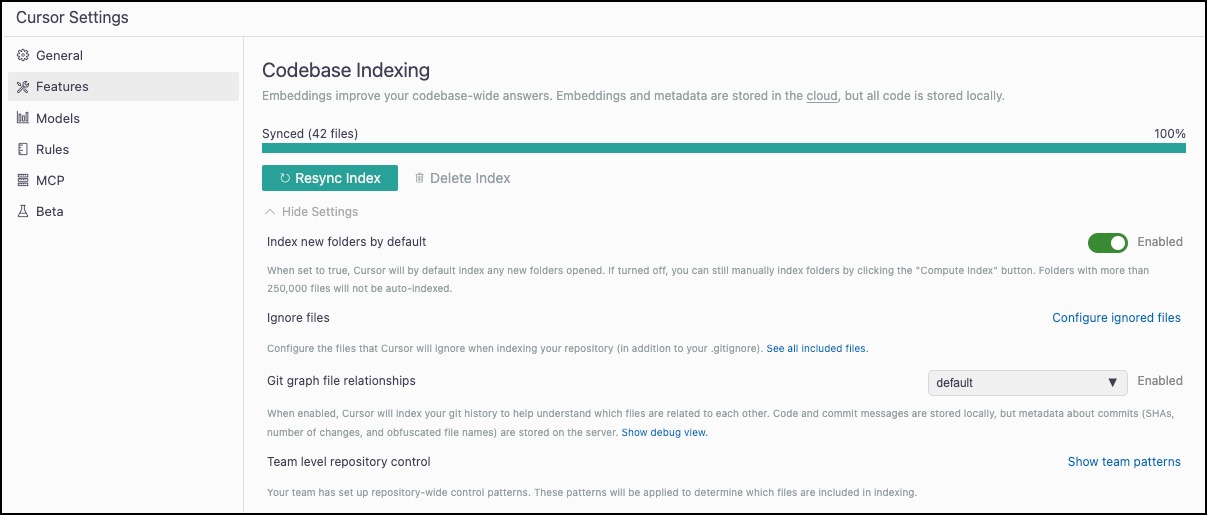The image size is (1207, 515).
Task: Toggle Index new folders by default switch
Action: click(x=1107, y=243)
